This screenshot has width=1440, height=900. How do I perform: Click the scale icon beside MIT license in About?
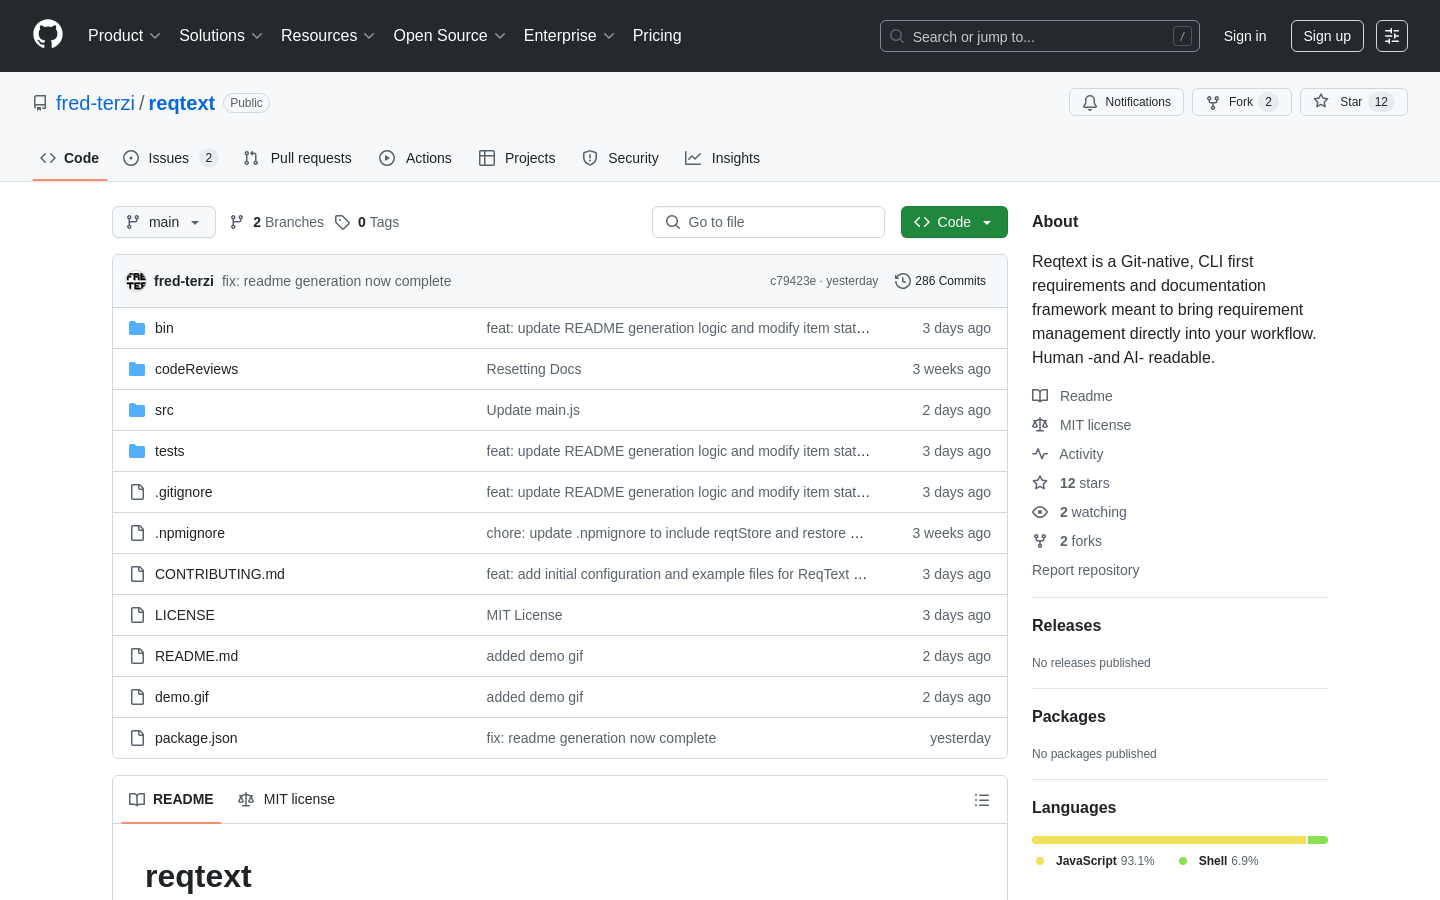(1040, 425)
